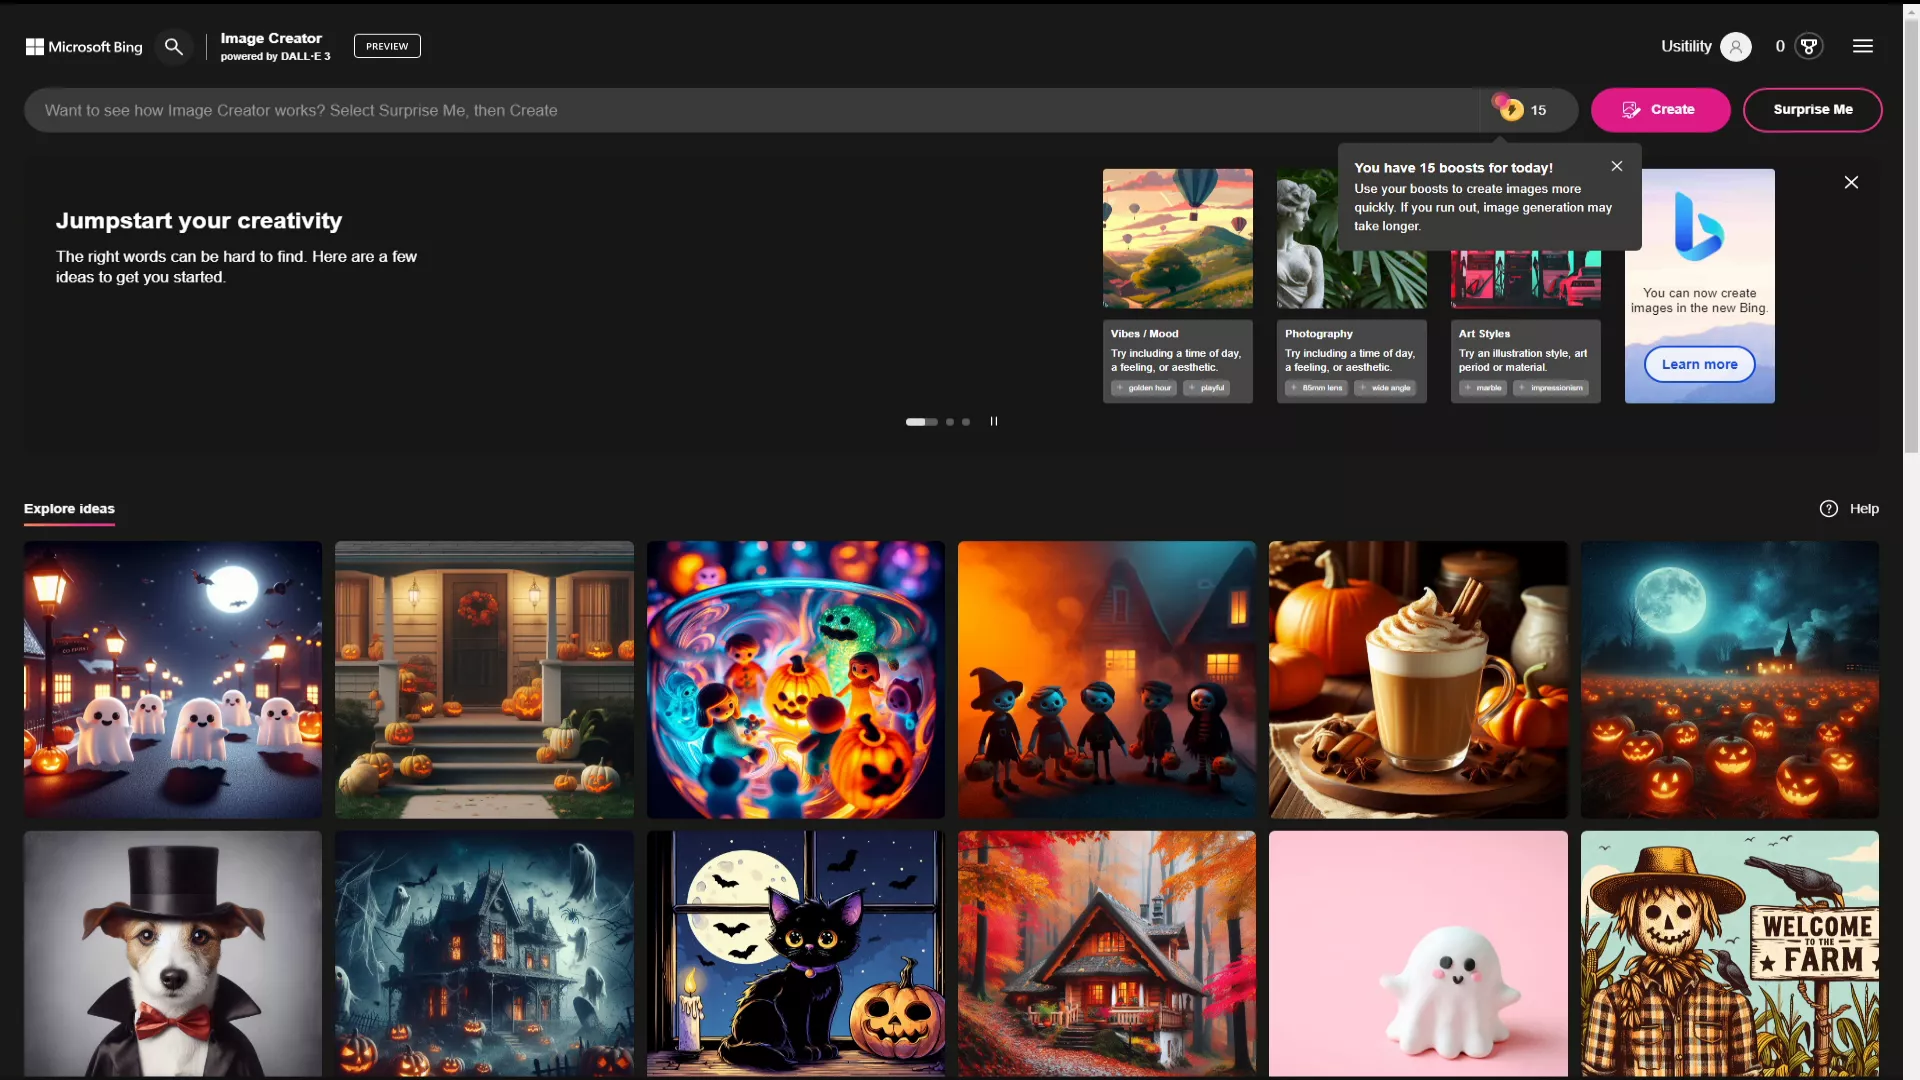Open the Usitility account avatar
Image resolution: width=1920 pixels, height=1080 pixels.
pyautogui.click(x=1736, y=47)
